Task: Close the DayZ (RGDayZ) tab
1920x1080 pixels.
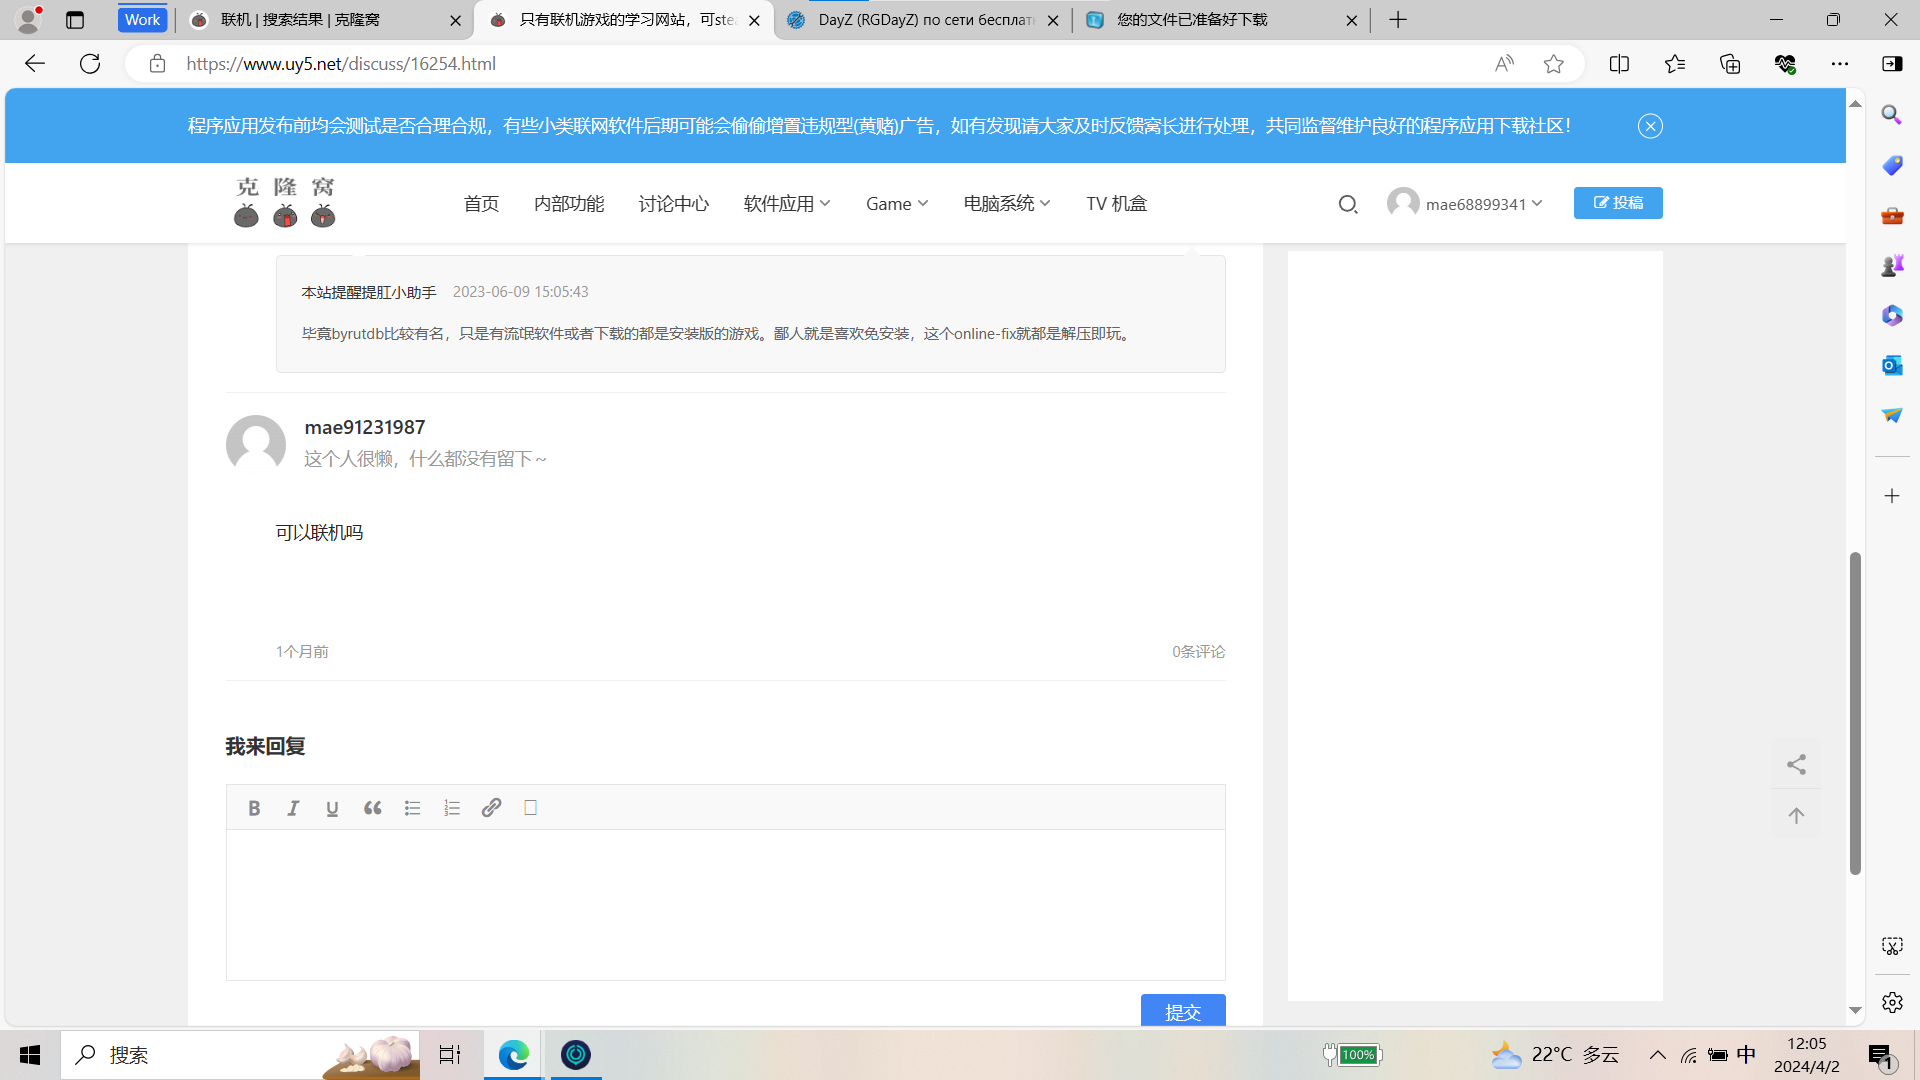Action: click(x=1052, y=20)
